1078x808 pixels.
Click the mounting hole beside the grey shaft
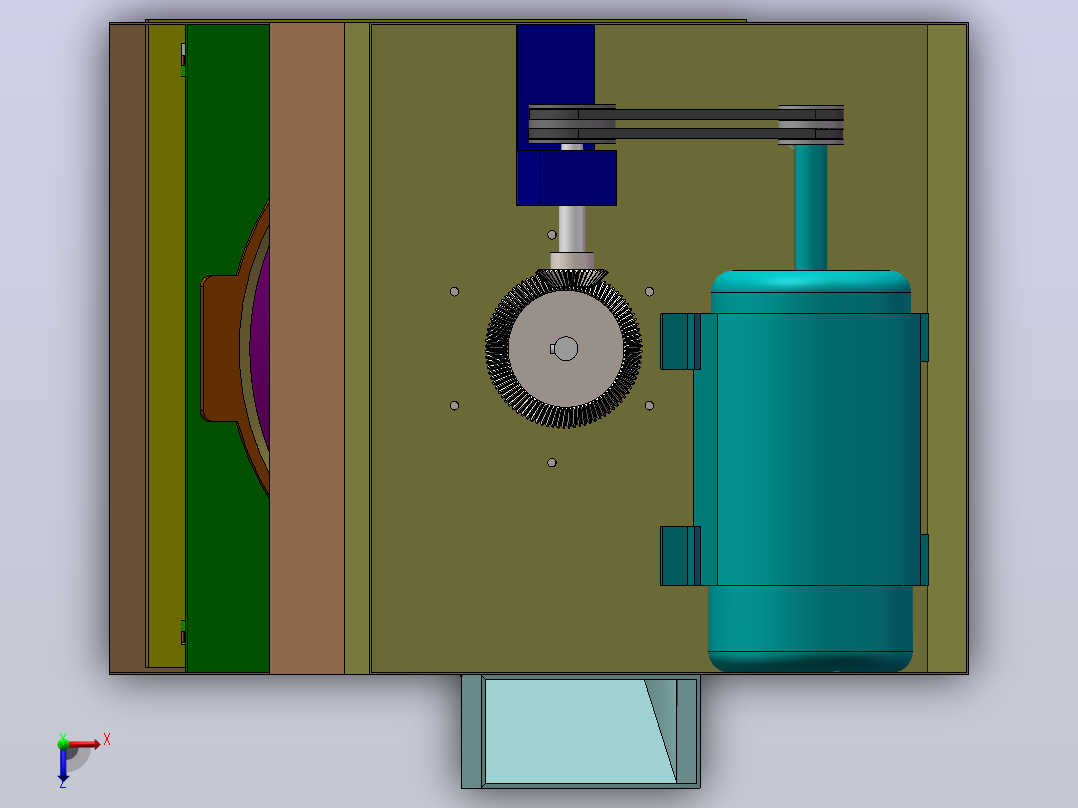point(551,234)
